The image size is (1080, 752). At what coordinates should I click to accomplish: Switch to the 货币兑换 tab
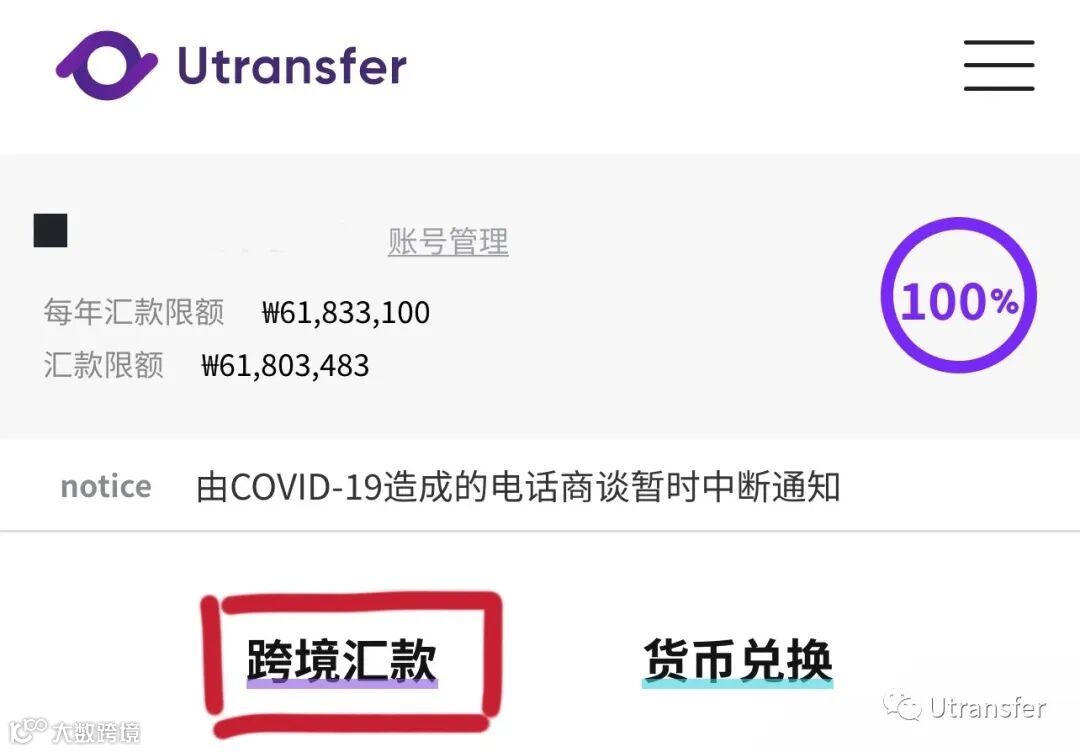click(x=738, y=660)
